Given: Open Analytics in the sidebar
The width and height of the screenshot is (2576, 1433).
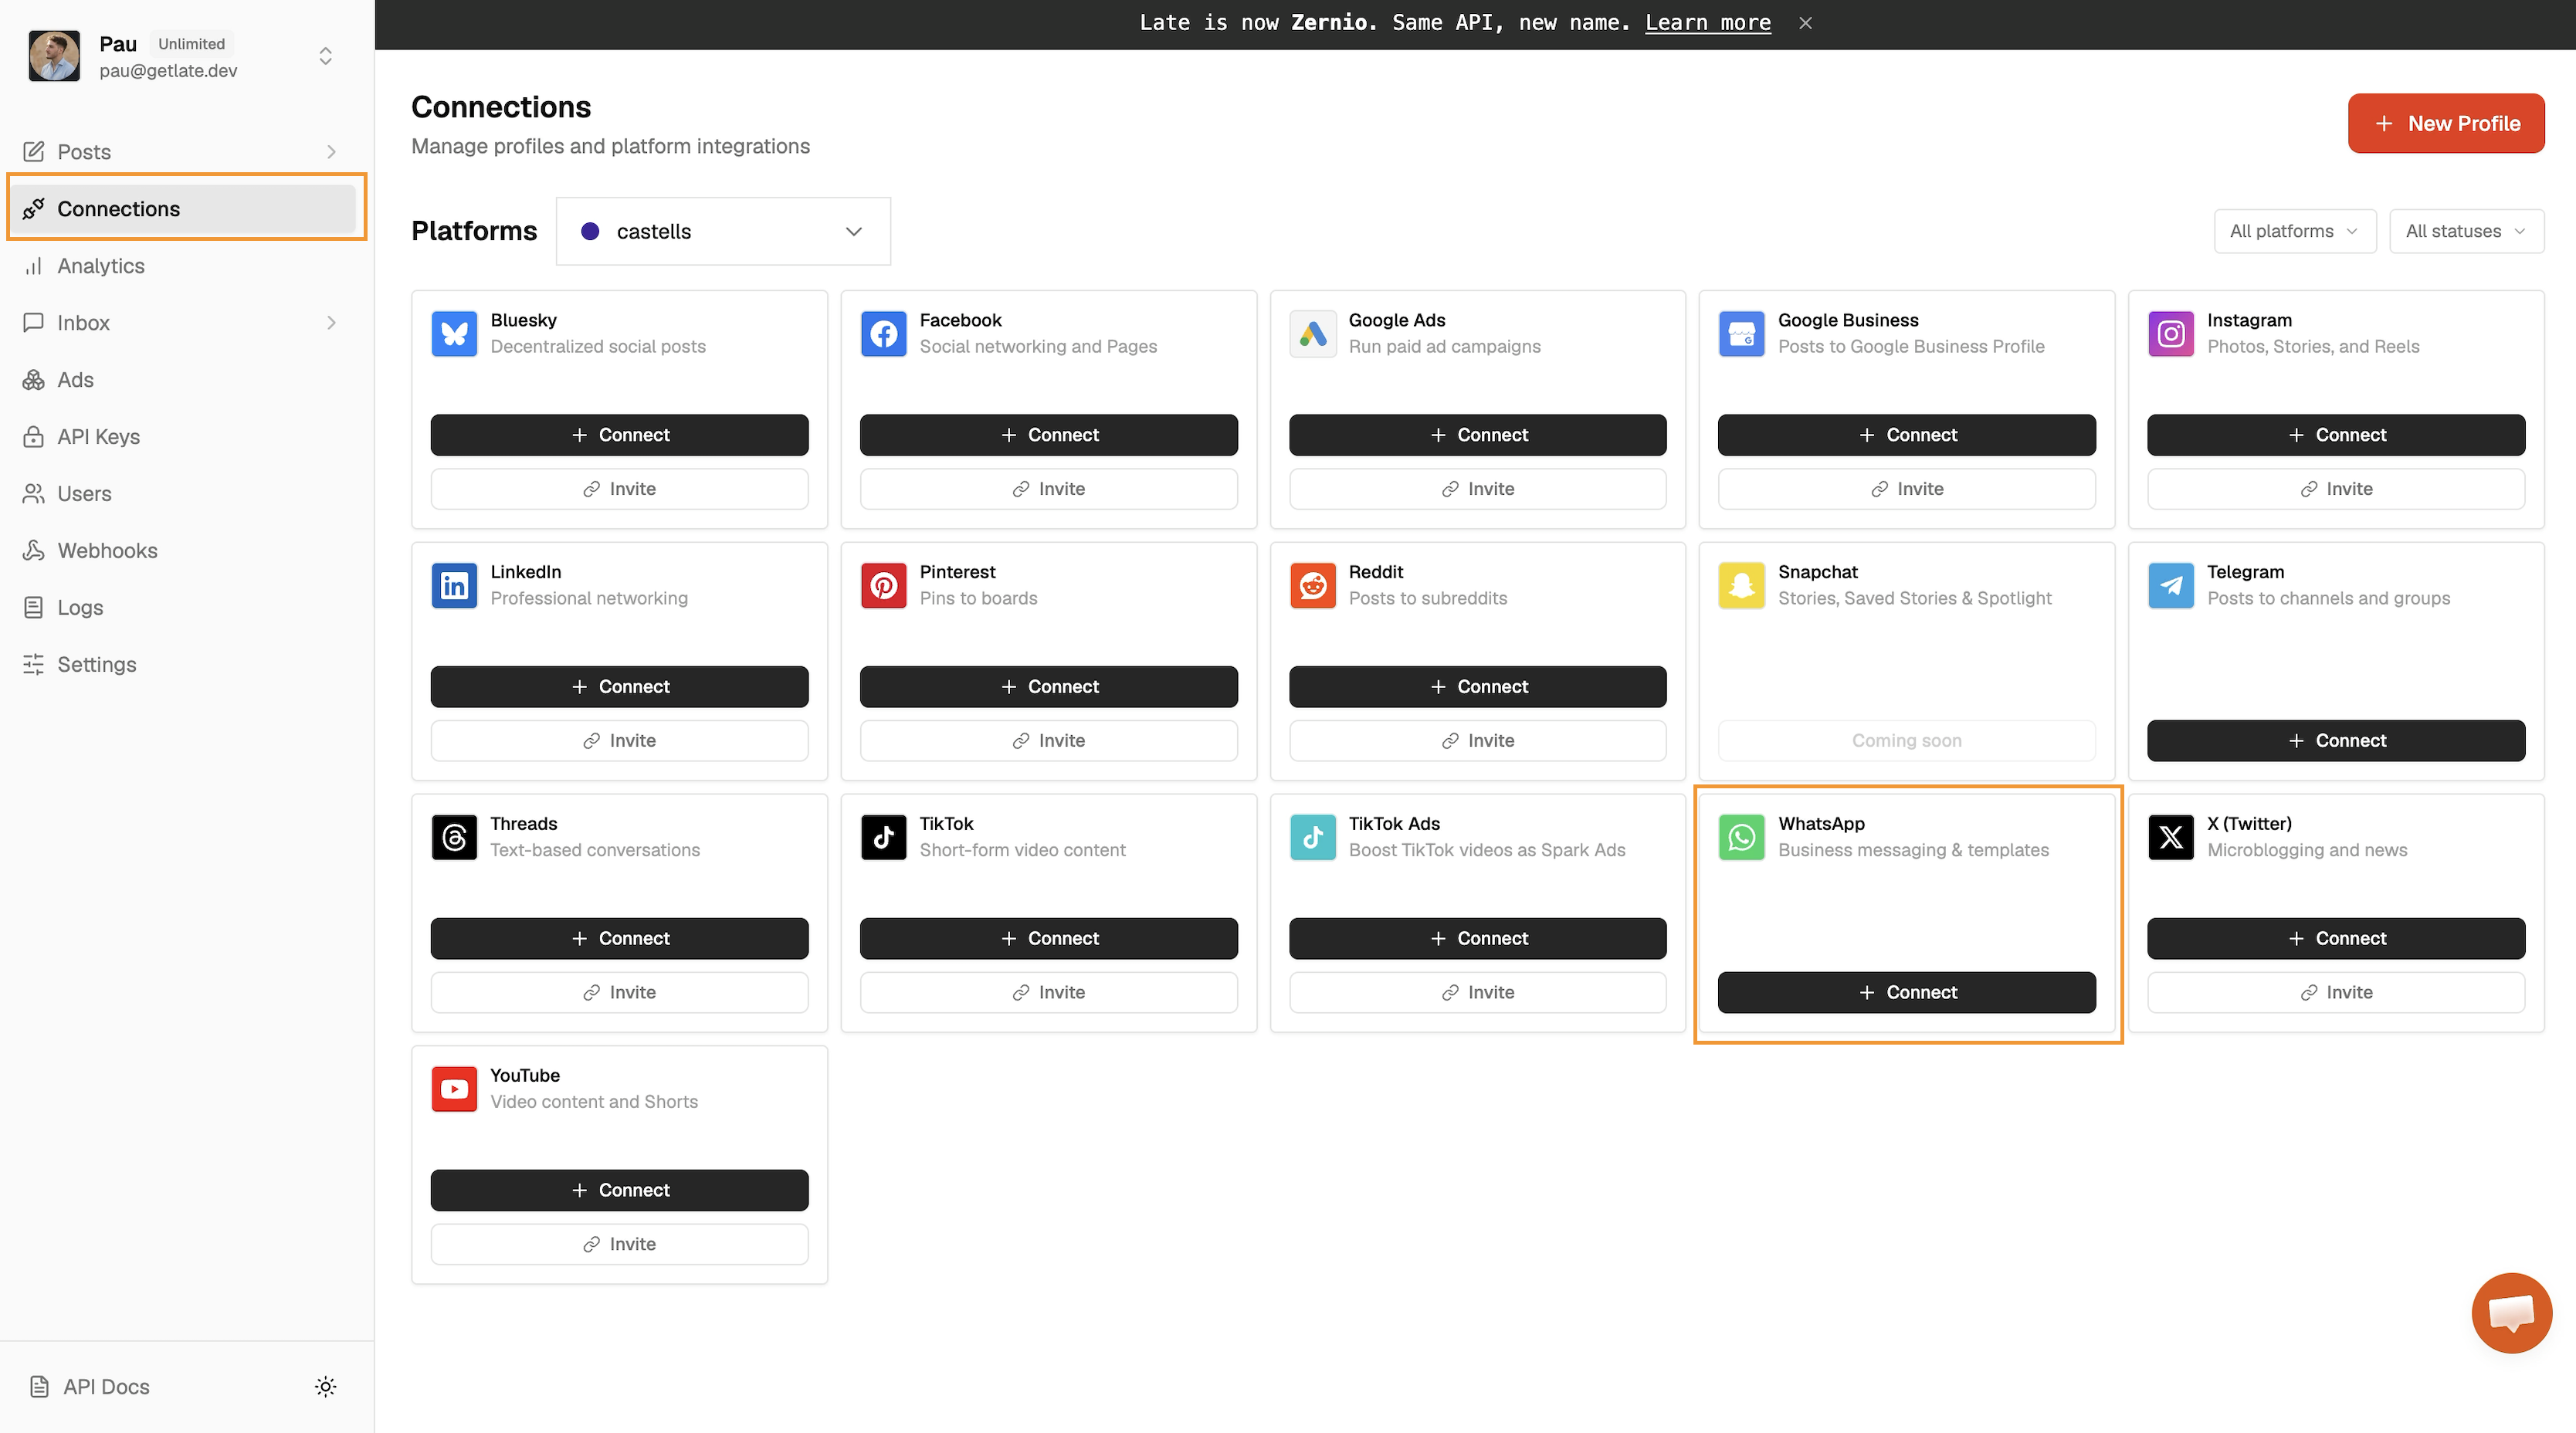Looking at the screenshot, I should pos(101,266).
